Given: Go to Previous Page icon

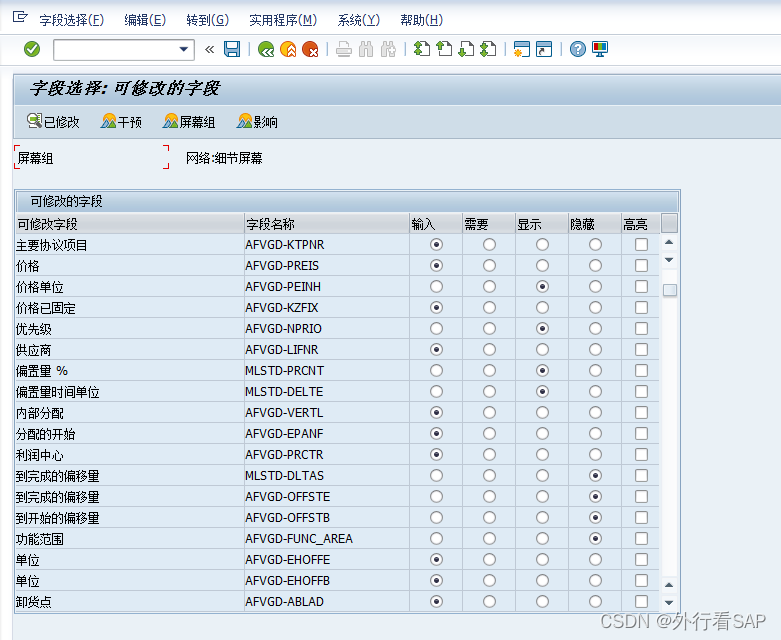Looking at the screenshot, I should pos(444,49).
